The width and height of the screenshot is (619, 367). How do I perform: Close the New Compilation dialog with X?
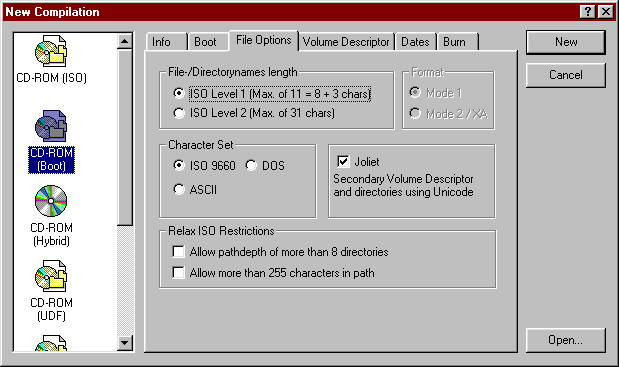click(x=606, y=12)
